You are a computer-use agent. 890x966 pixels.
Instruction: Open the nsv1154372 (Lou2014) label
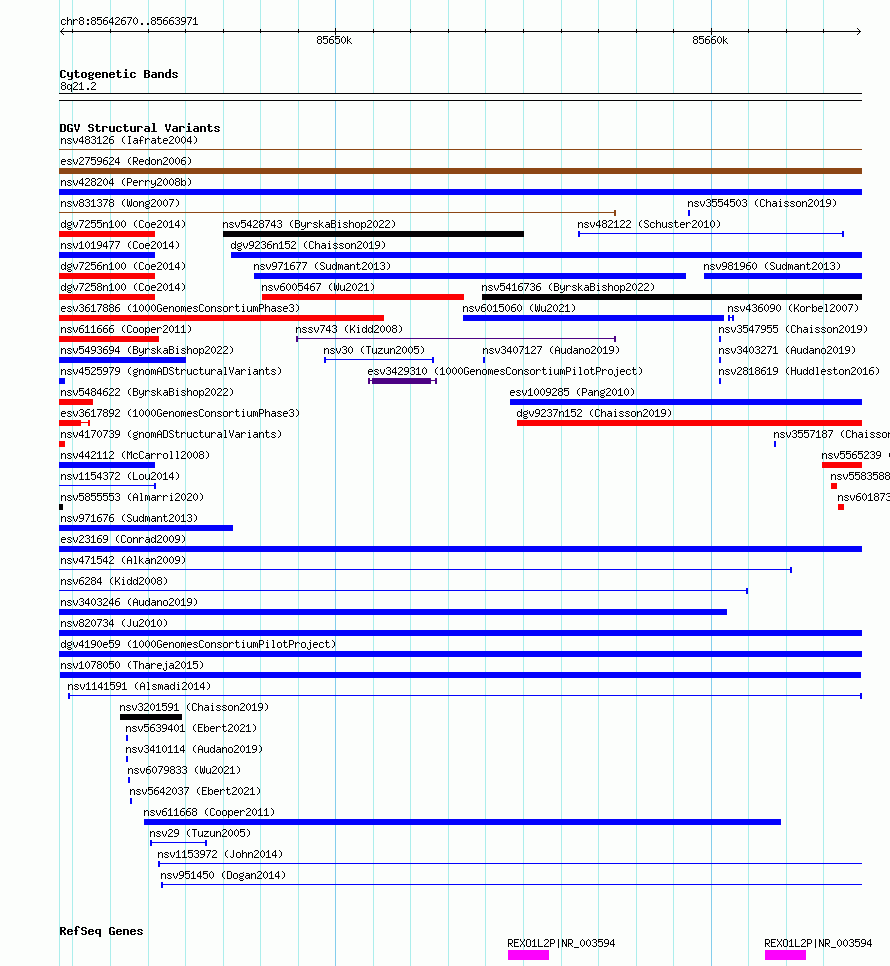119,476
